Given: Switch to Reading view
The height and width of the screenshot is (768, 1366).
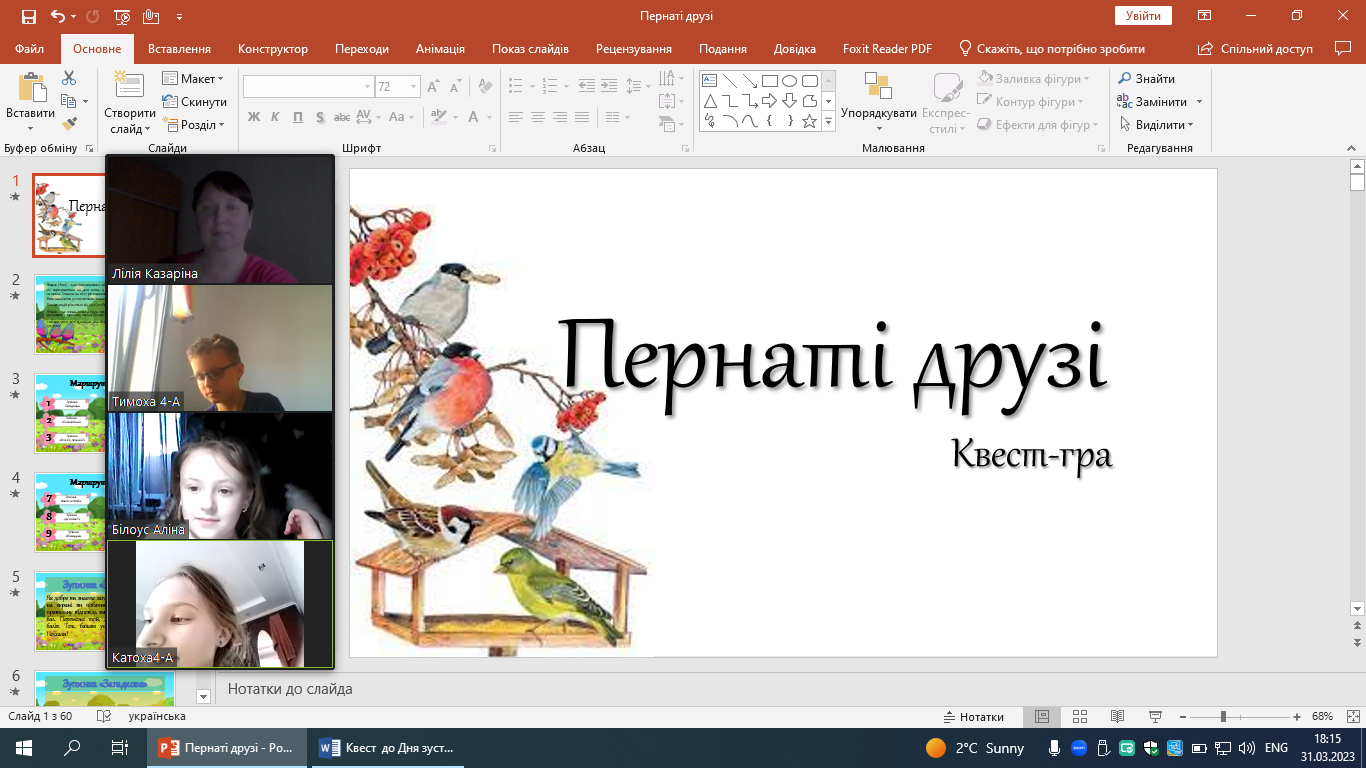Looking at the screenshot, I should [x=1117, y=717].
